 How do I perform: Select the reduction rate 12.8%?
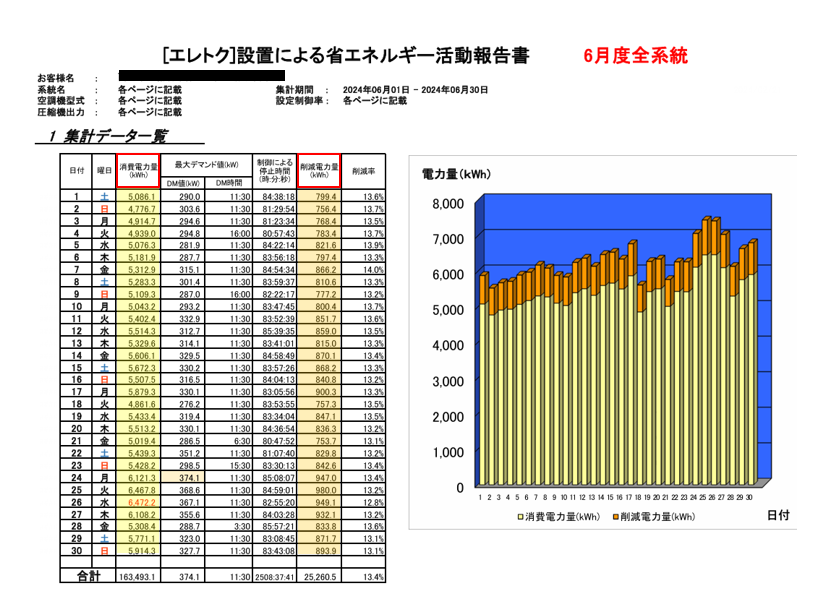point(374,503)
